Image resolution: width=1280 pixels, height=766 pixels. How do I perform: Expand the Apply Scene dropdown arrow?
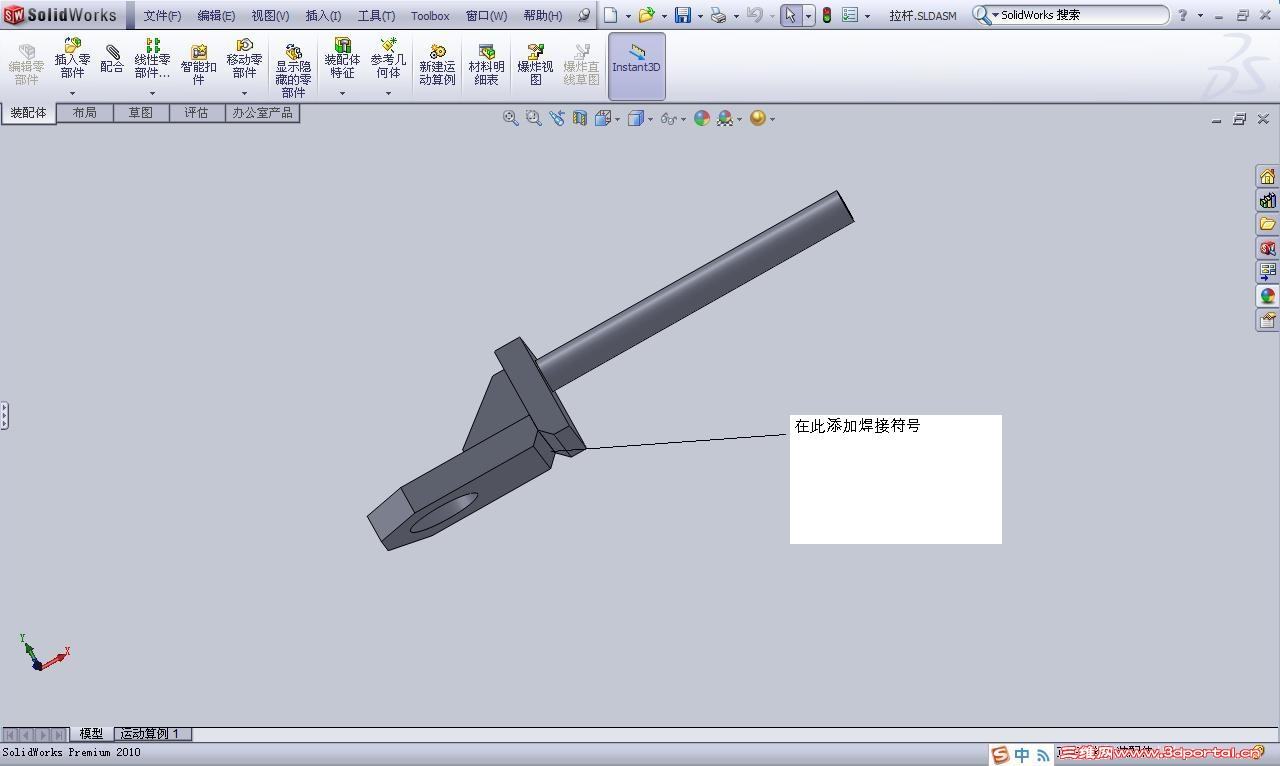[x=739, y=119]
